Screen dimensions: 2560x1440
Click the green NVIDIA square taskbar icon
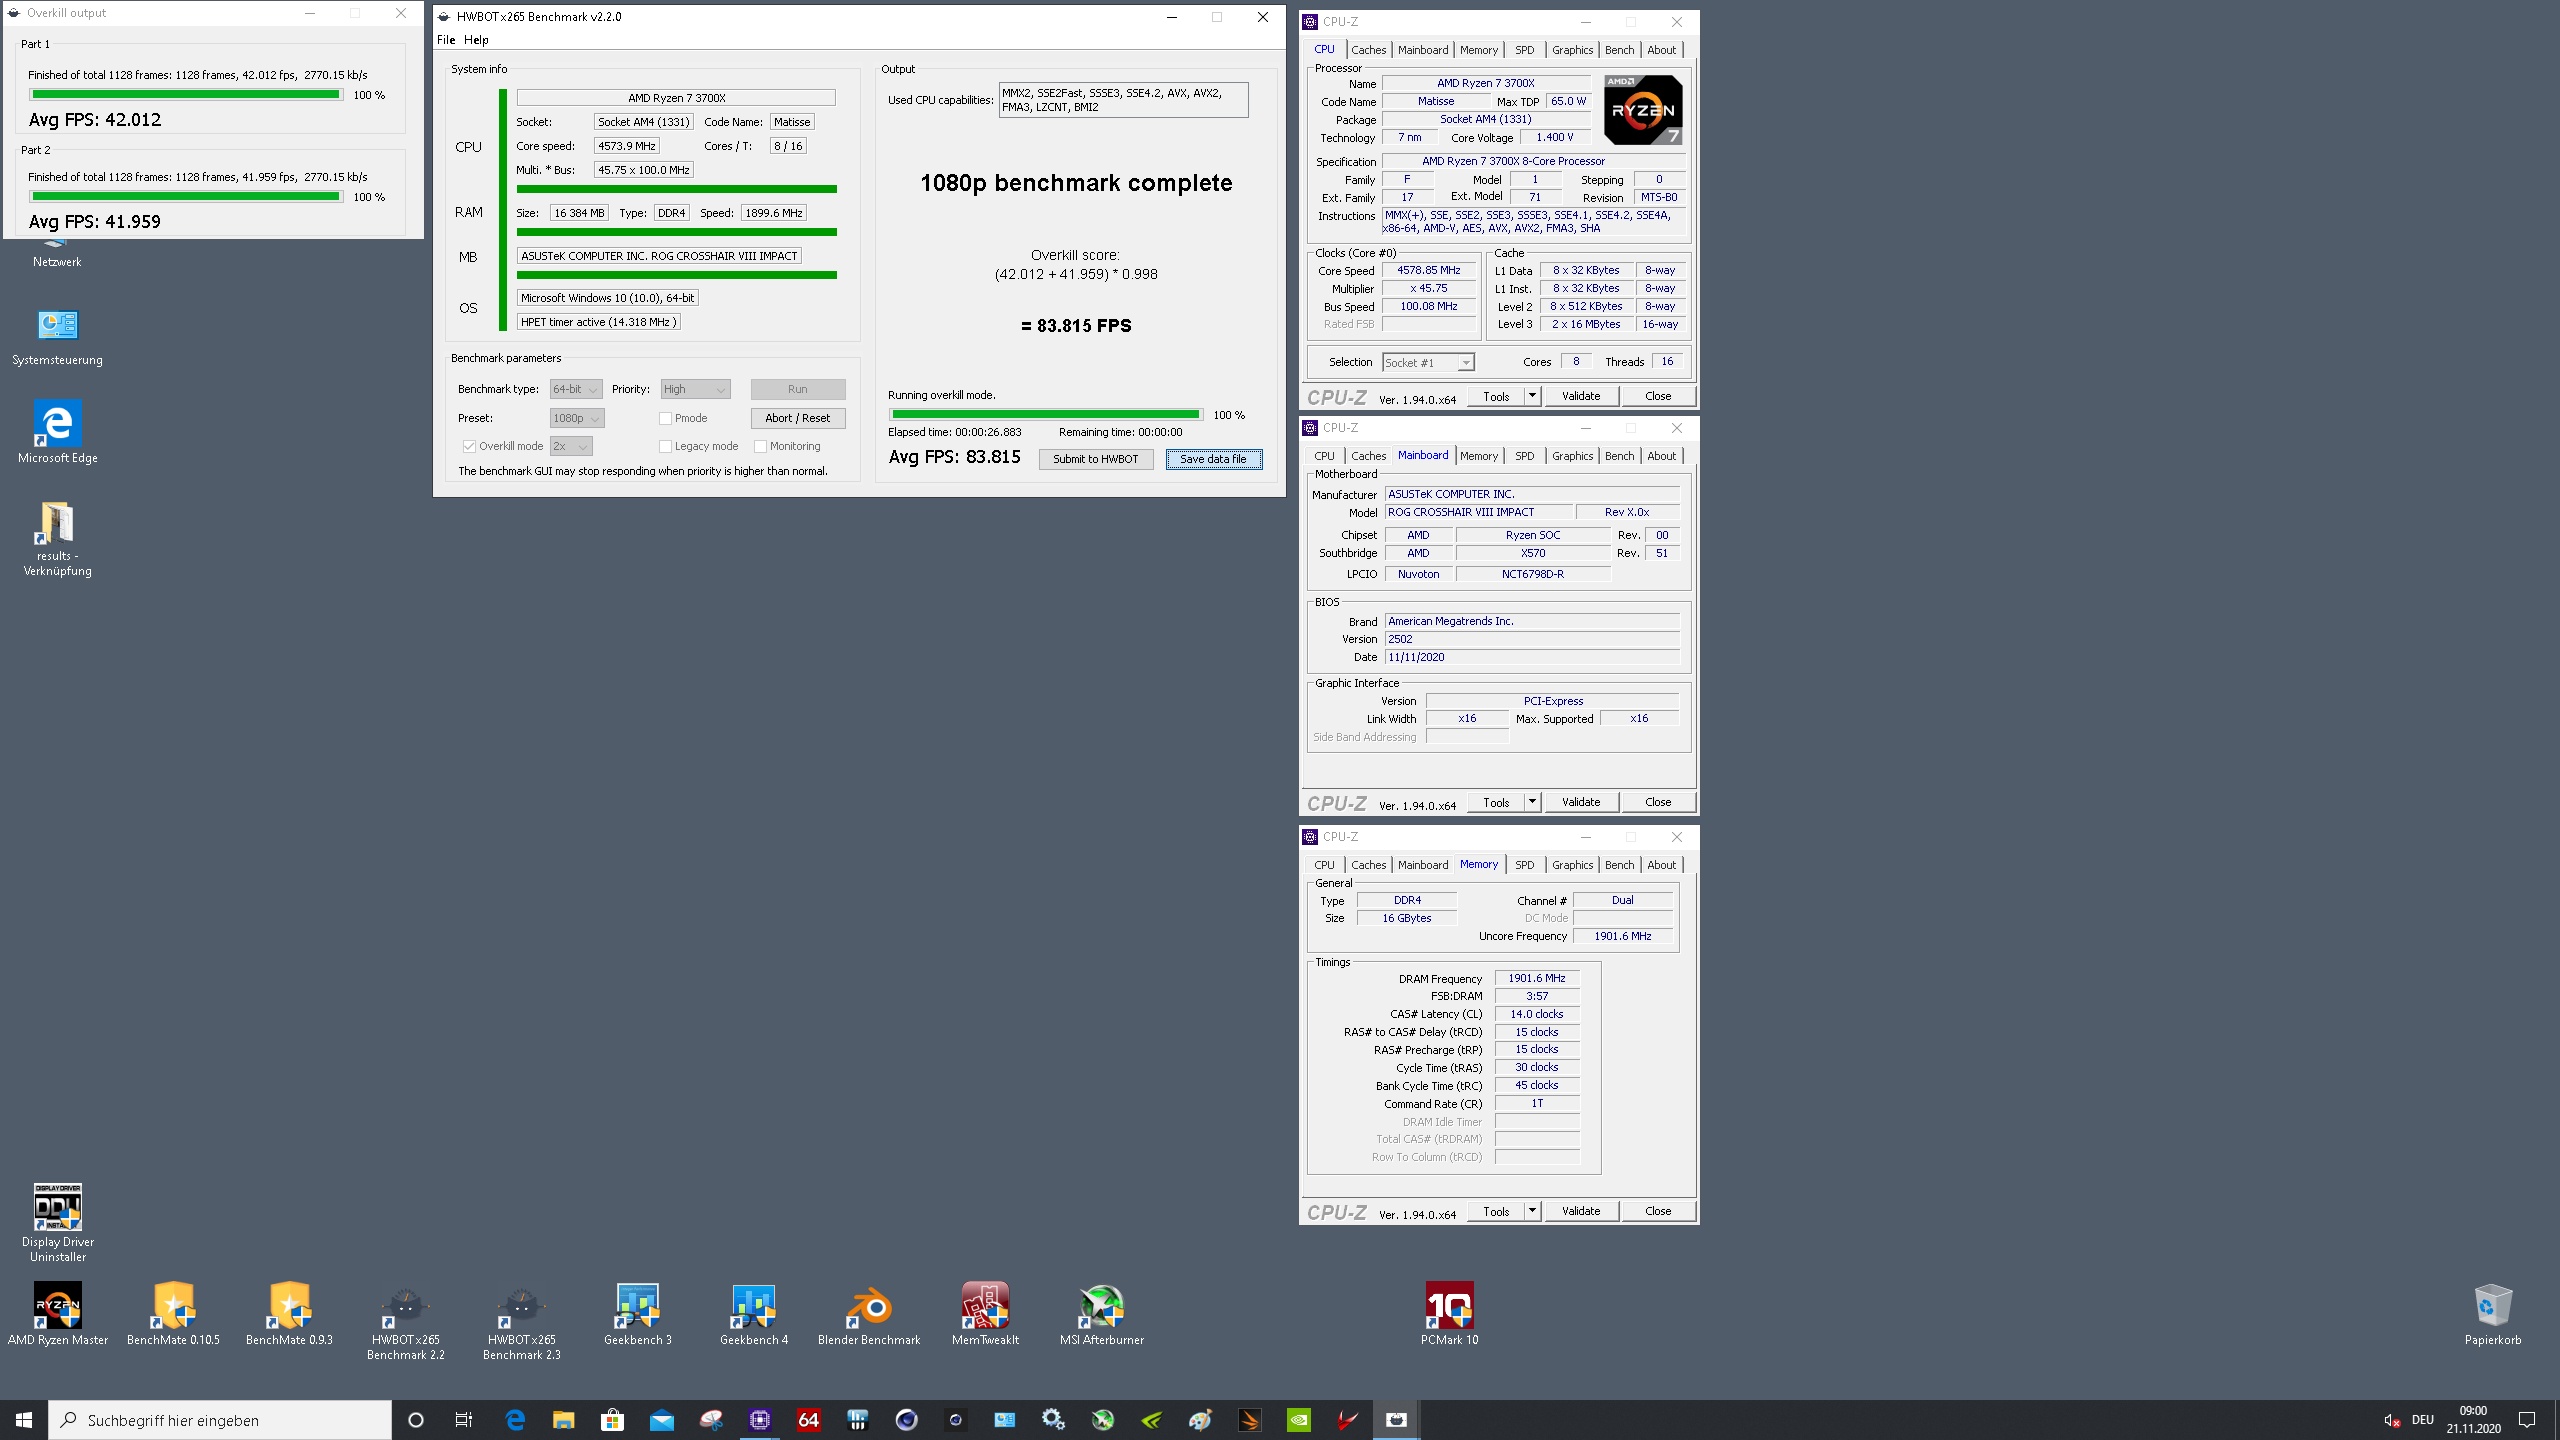pos(1298,1419)
